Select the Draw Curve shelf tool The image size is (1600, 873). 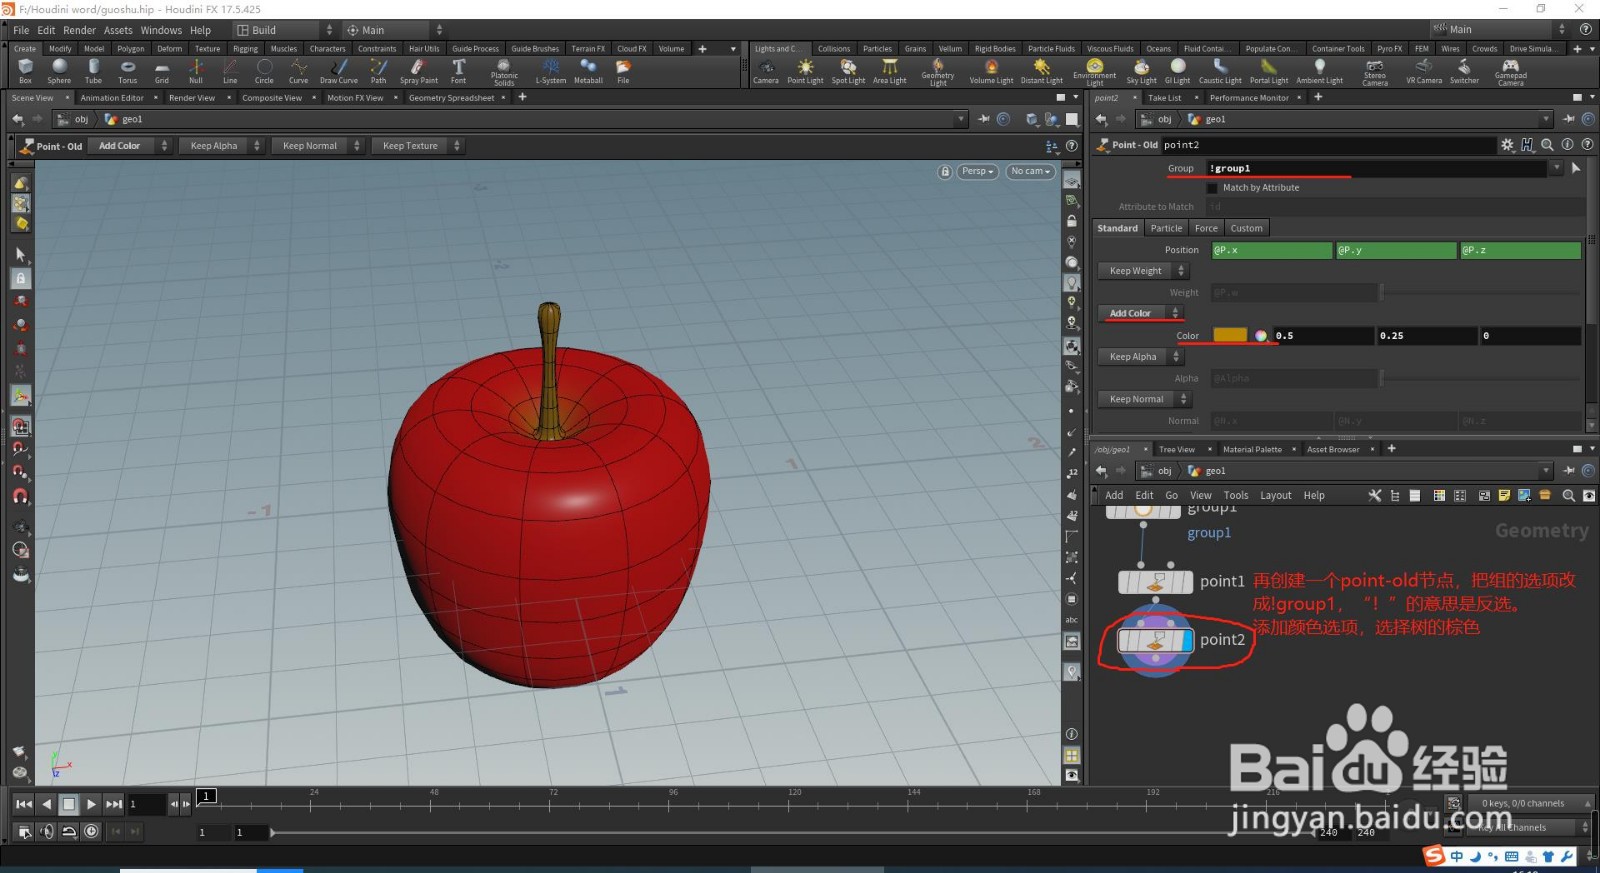[339, 71]
